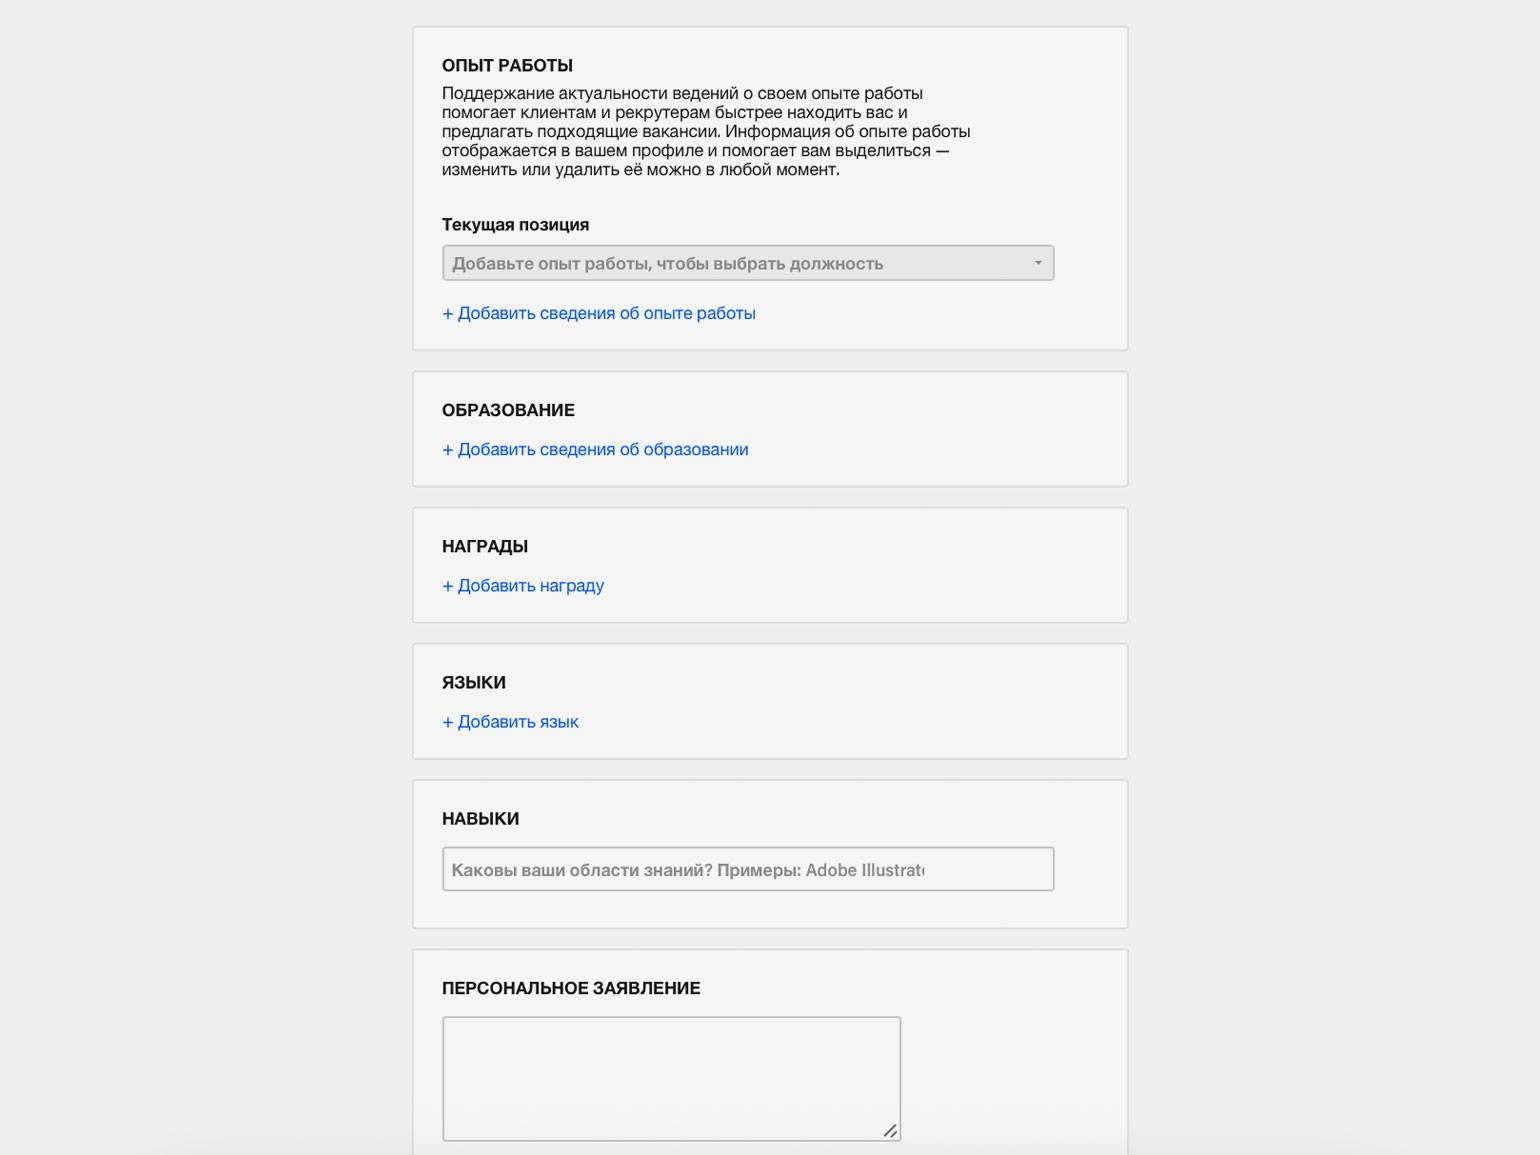Click 'Добавить сведения об опыте работы' link

click(606, 313)
